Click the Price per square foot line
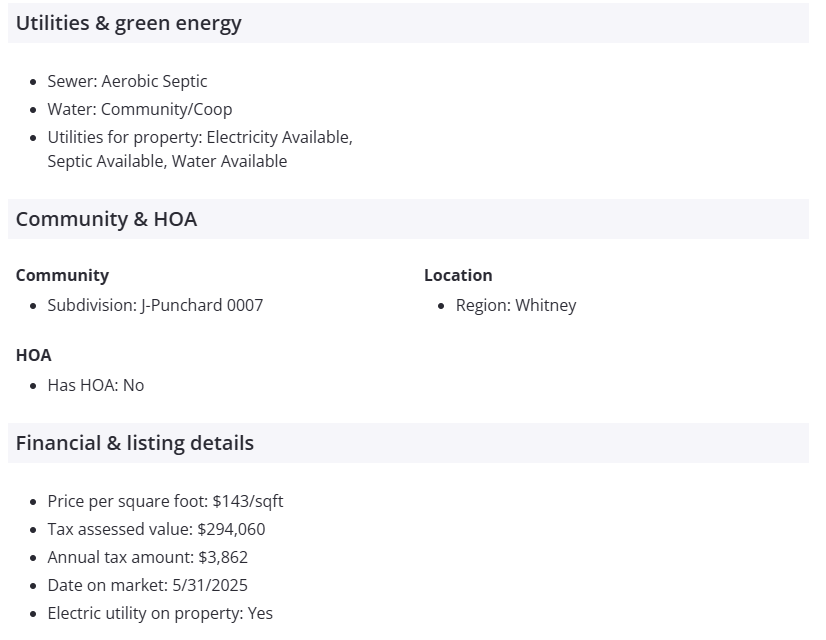This screenshot has width=826, height=640. (165, 501)
